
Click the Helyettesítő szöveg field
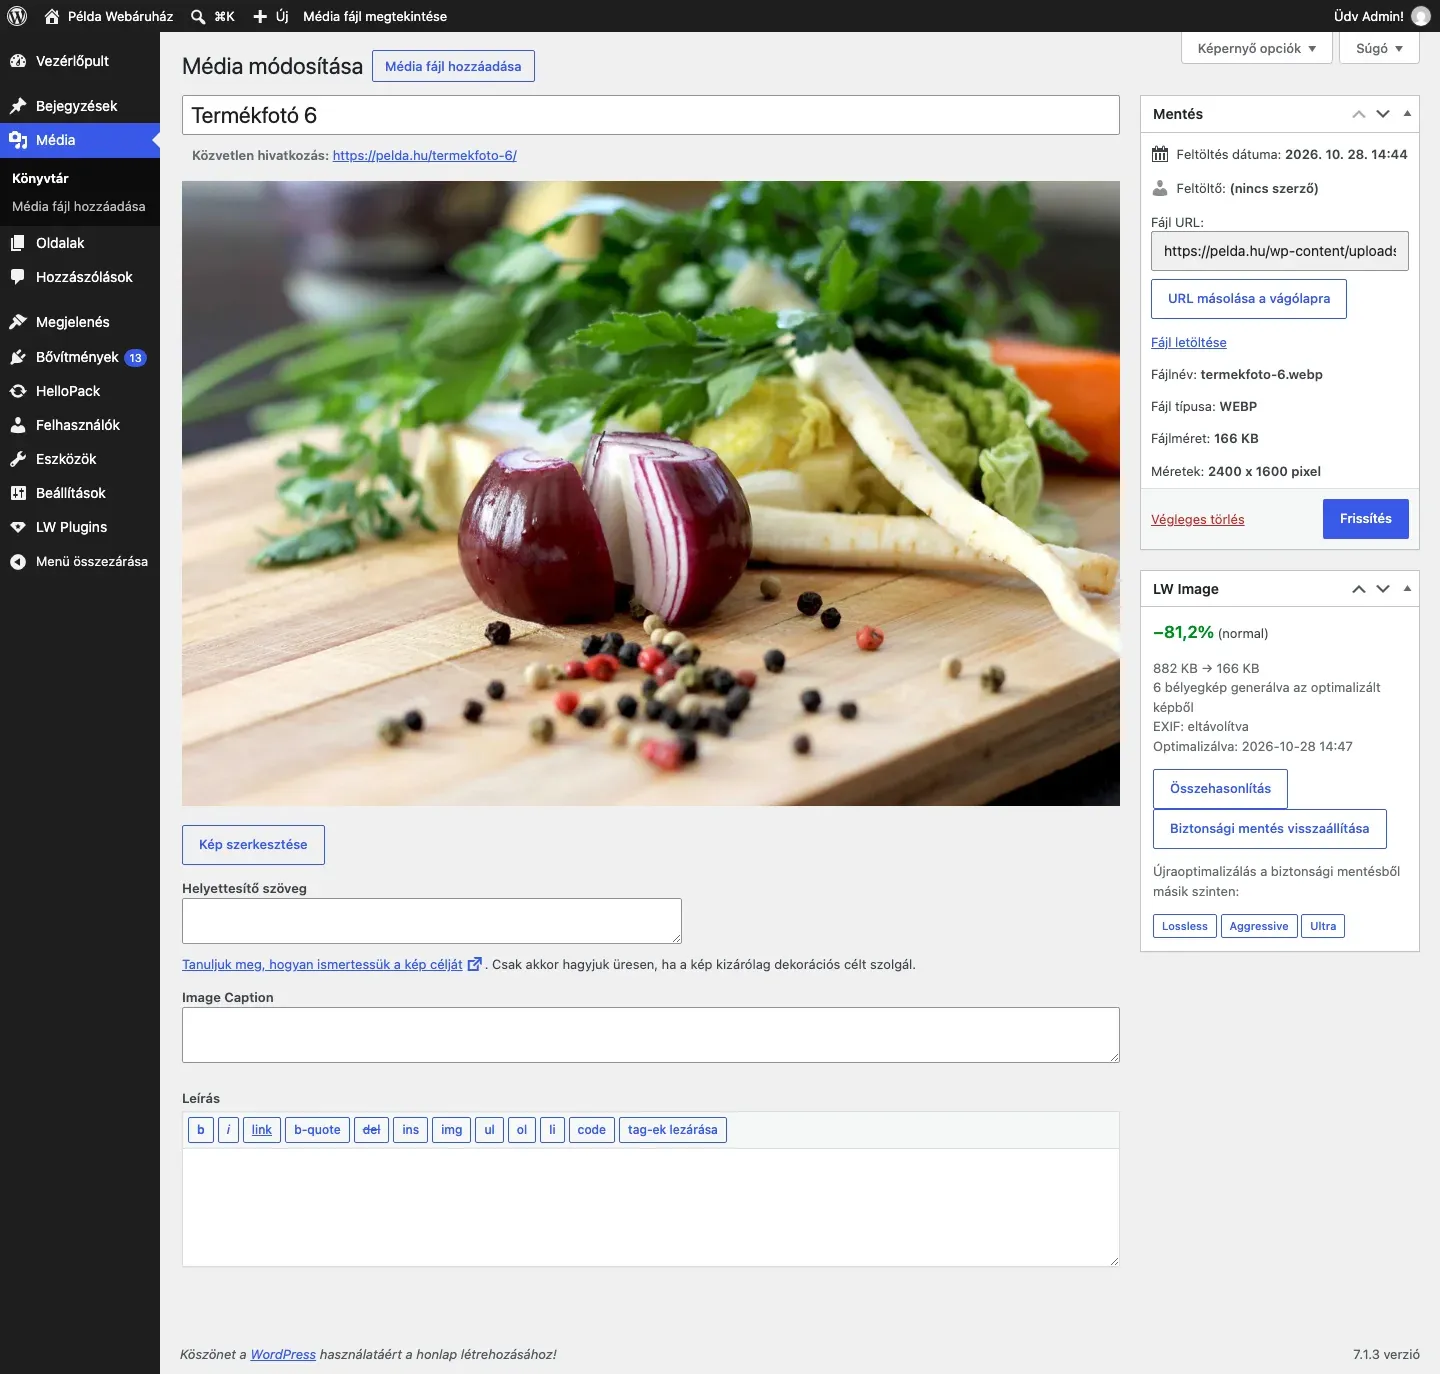click(x=432, y=921)
